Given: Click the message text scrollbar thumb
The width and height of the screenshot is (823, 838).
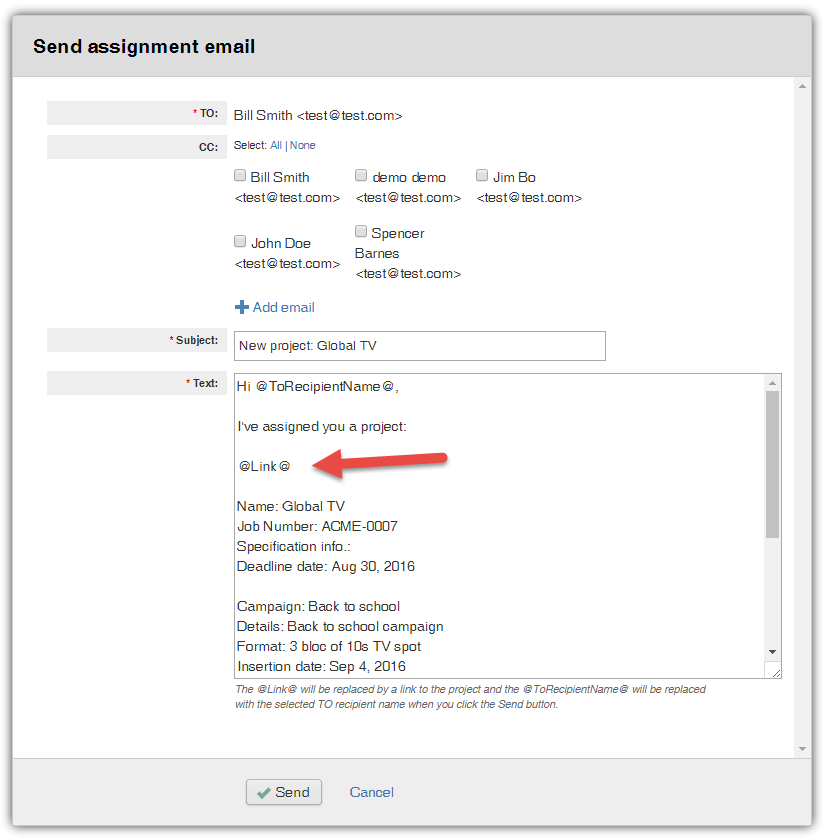Looking at the screenshot, I should (x=772, y=464).
